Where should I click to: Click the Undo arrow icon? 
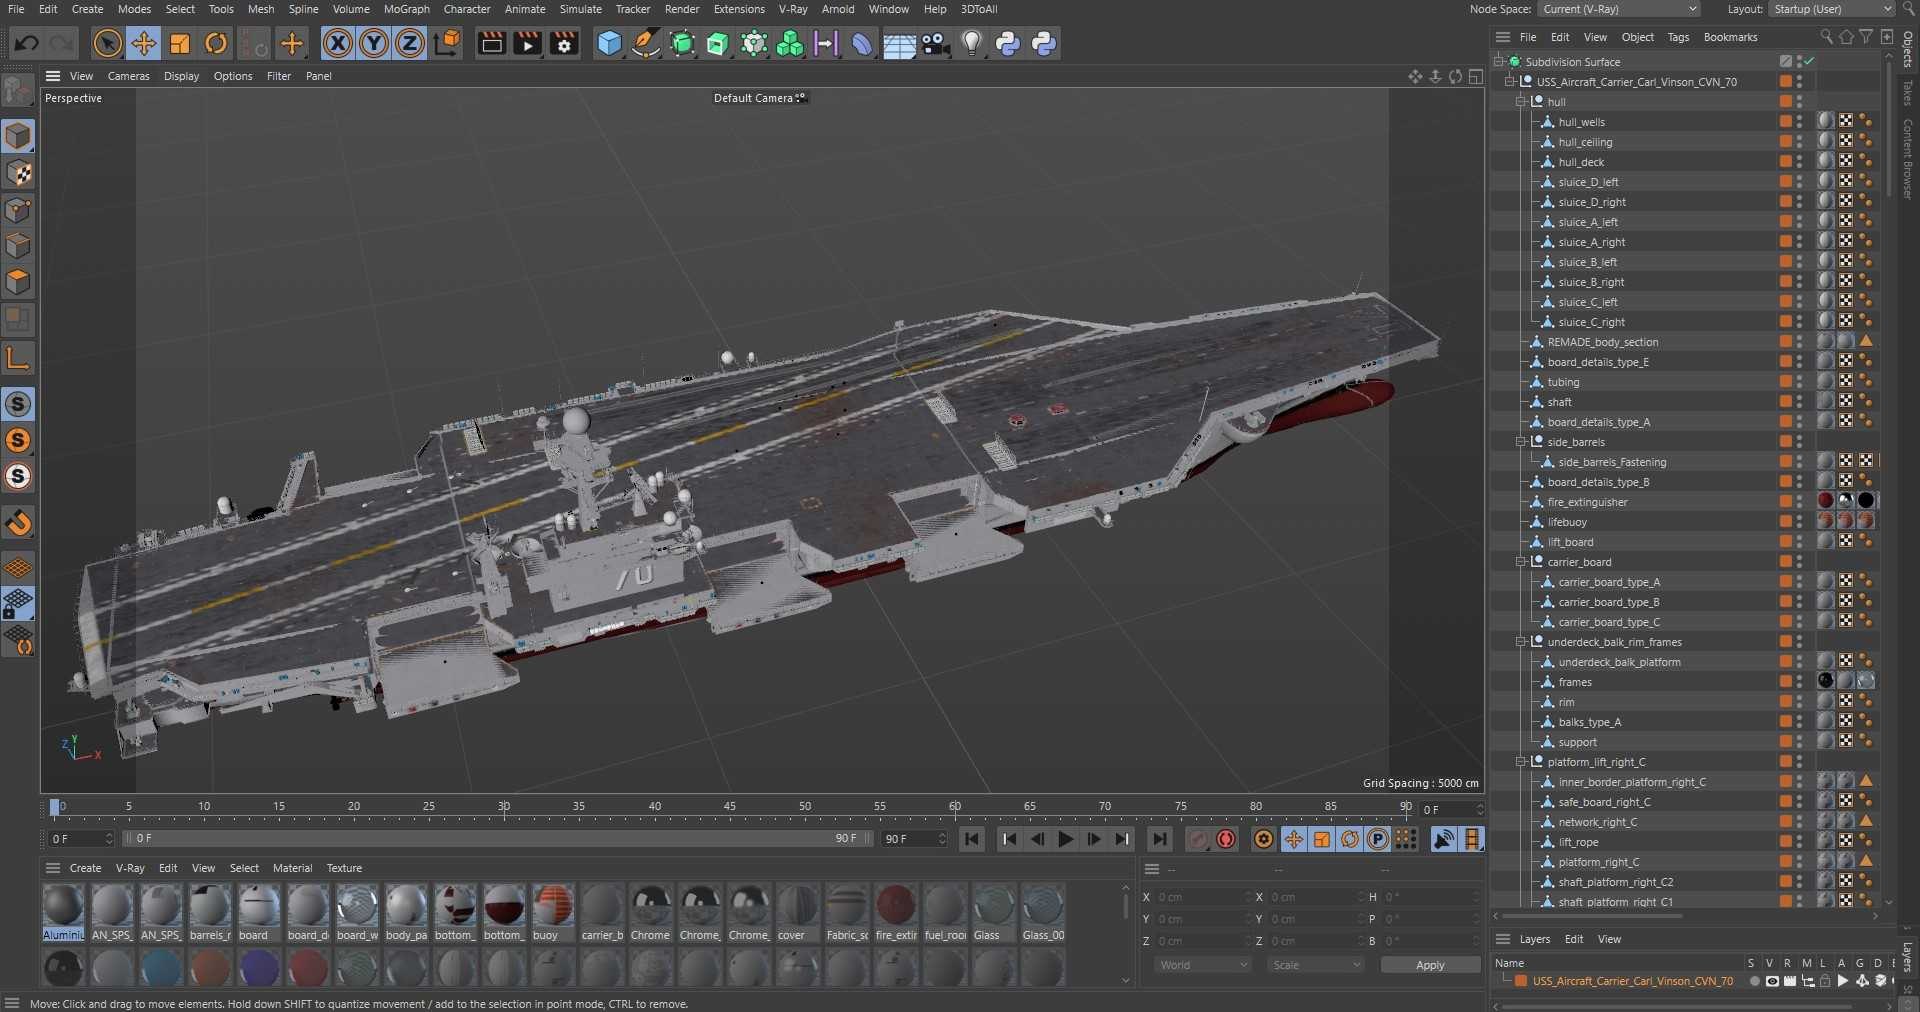pos(27,43)
